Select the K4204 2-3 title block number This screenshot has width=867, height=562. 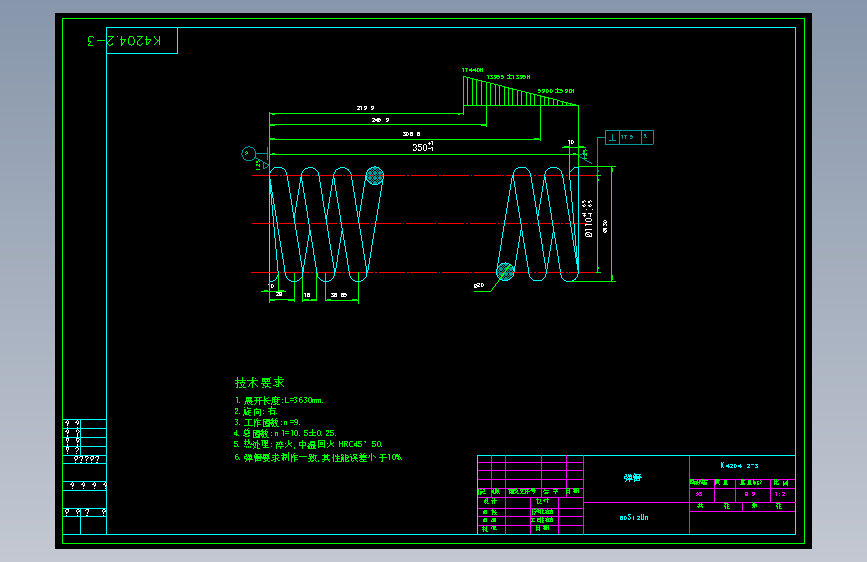click(x=739, y=465)
